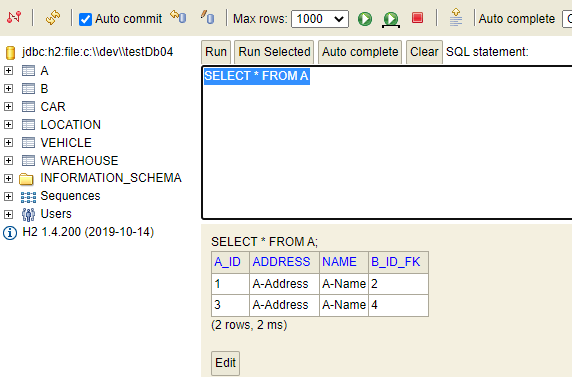Click A-Name in the second result row
Viewport: 572px width, 377px height.
pyautogui.click(x=344, y=305)
